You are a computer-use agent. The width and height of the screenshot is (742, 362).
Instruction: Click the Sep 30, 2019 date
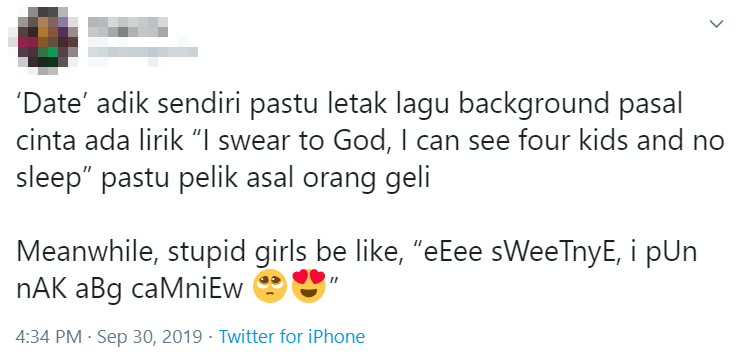pyautogui.click(x=150, y=337)
